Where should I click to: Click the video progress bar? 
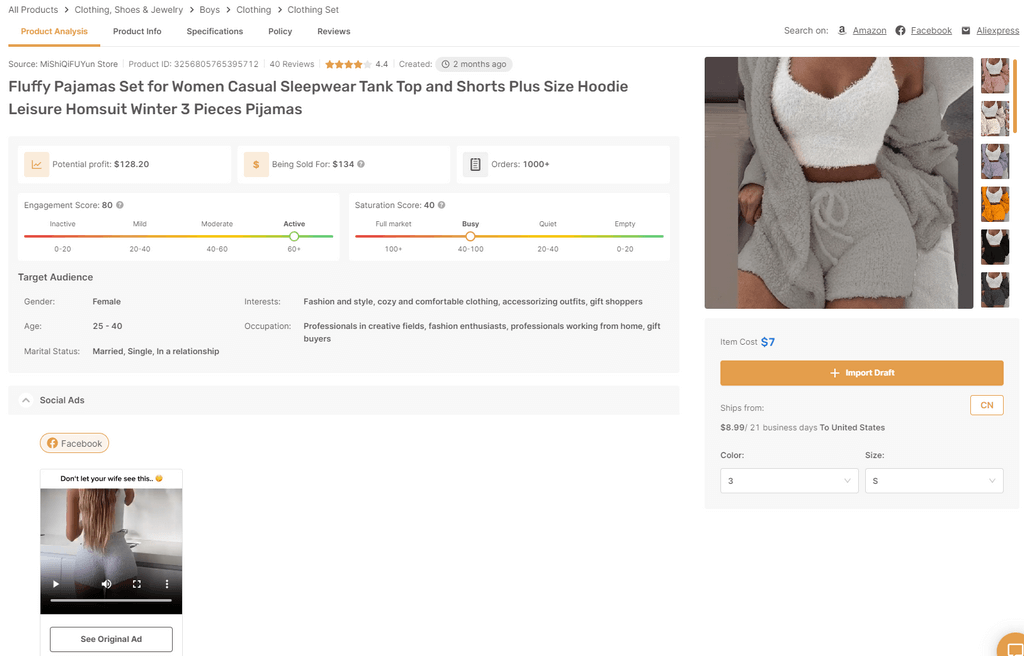pos(111,600)
